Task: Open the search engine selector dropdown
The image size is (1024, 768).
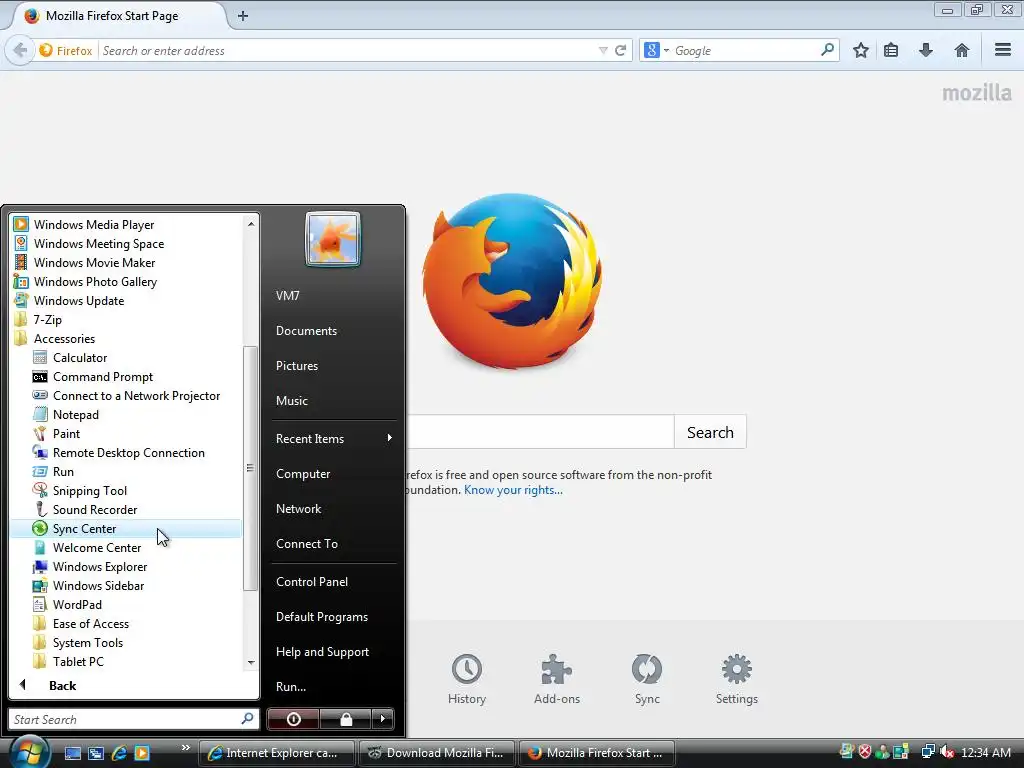Action: 656,50
